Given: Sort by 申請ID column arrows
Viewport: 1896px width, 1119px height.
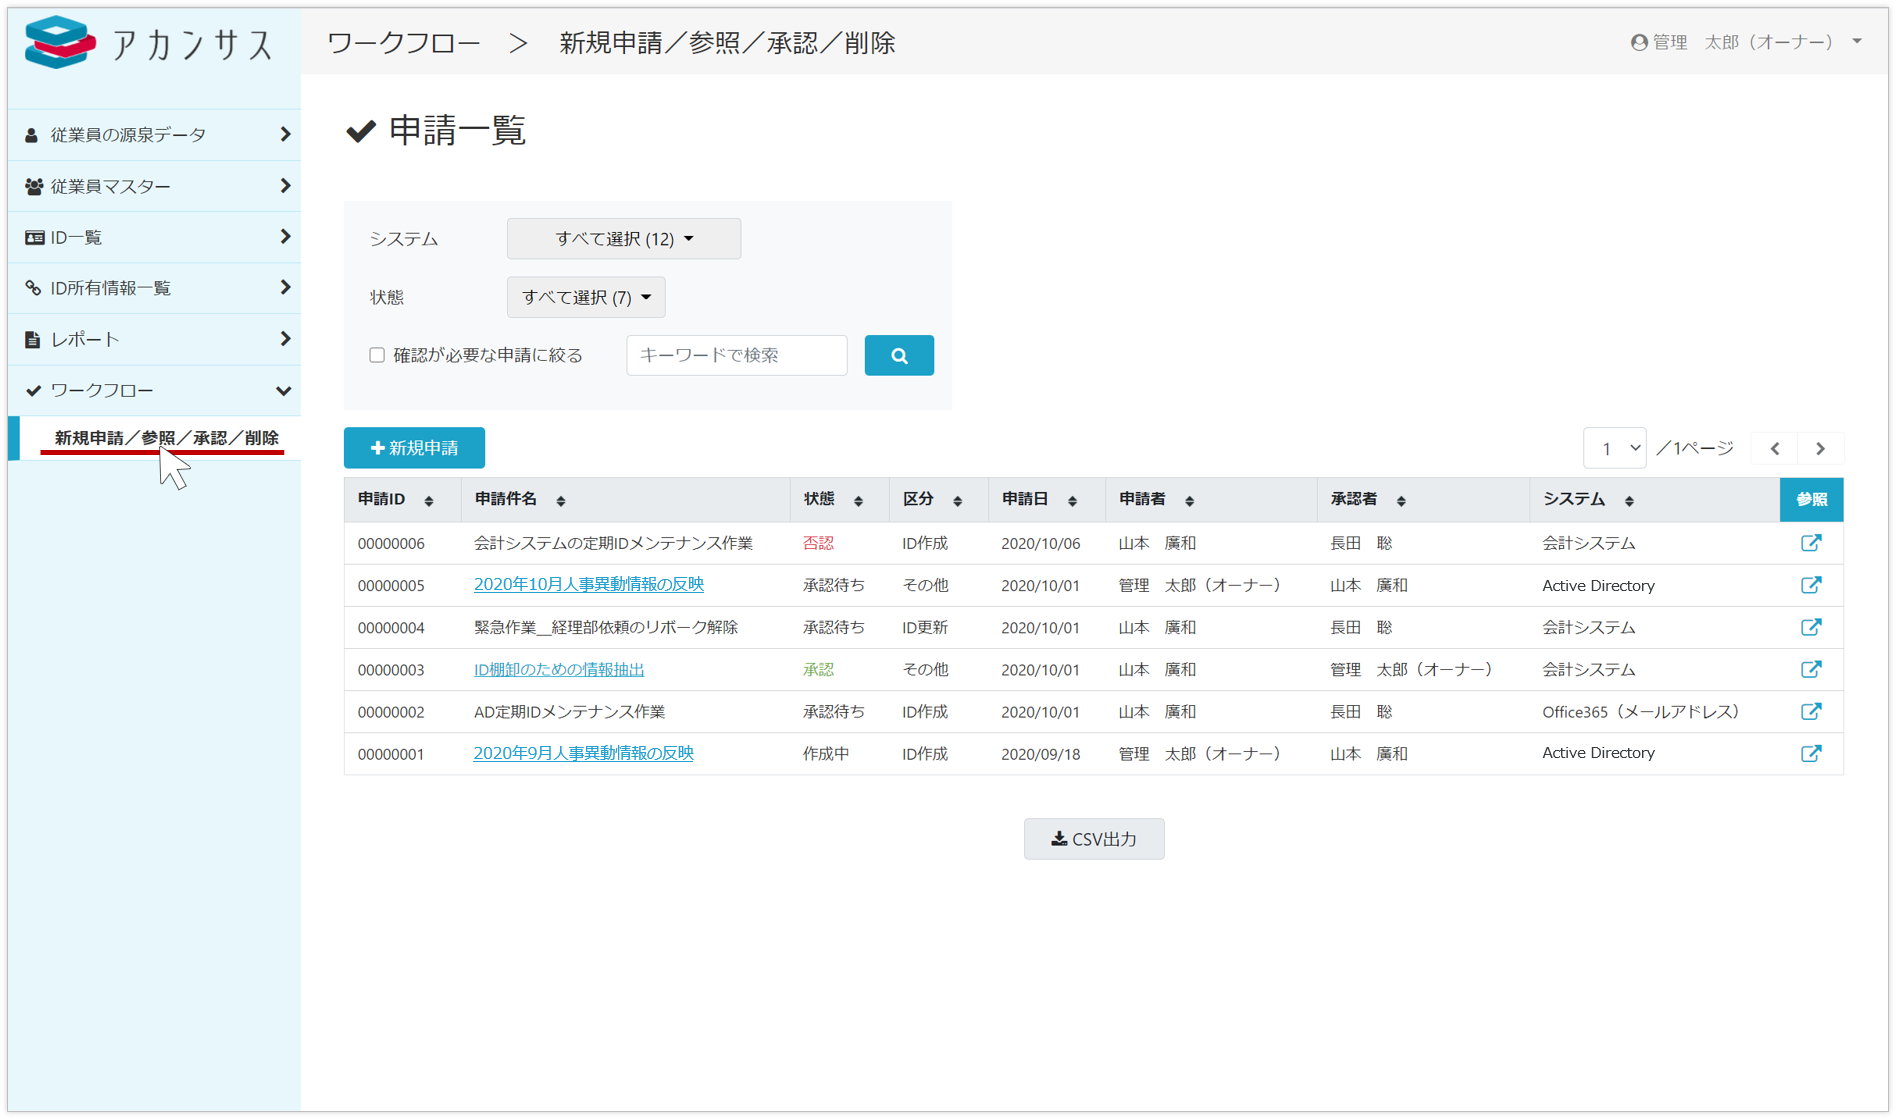Looking at the screenshot, I should pyautogui.click(x=429, y=501).
